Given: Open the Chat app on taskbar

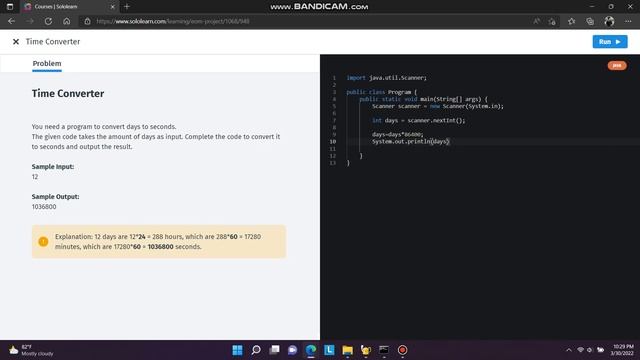Looking at the screenshot, I should pos(293,350).
